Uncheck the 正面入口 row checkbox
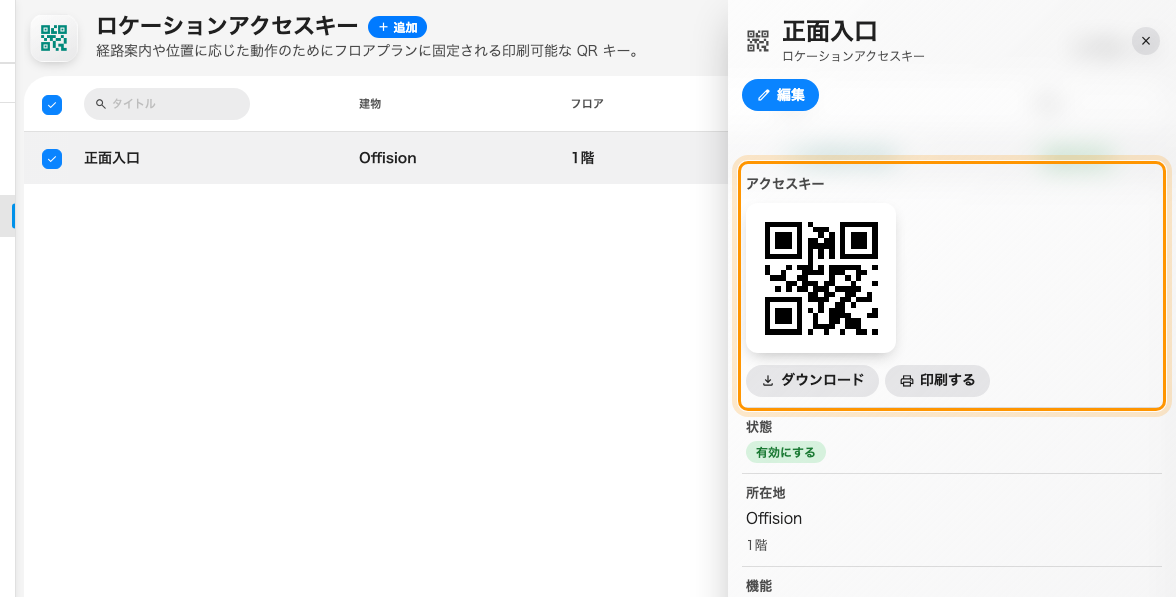1176x597 pixels. click(52, 158)
